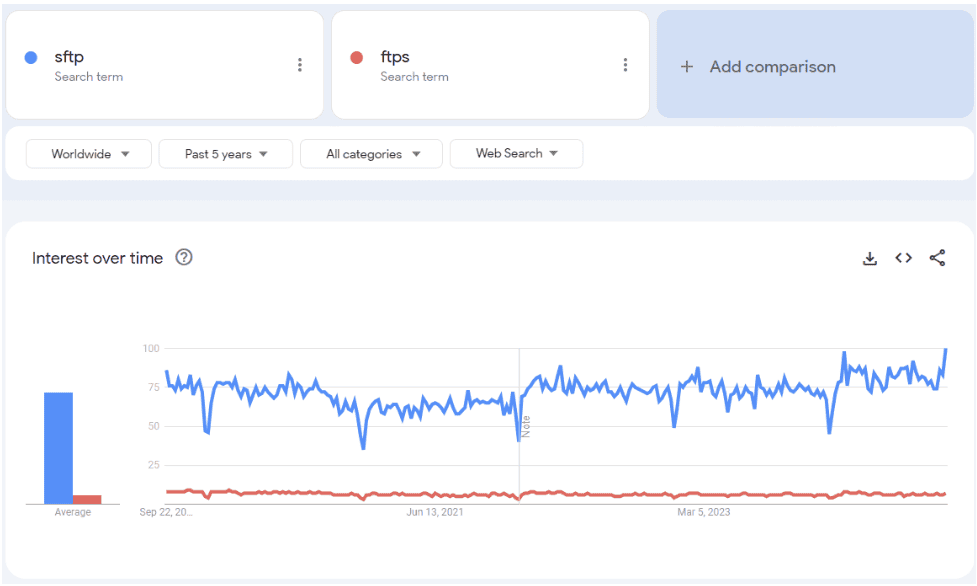This screenshot has height=586, width=977.
Task: Edit the ftps search term
Action: tap(395, 57)
